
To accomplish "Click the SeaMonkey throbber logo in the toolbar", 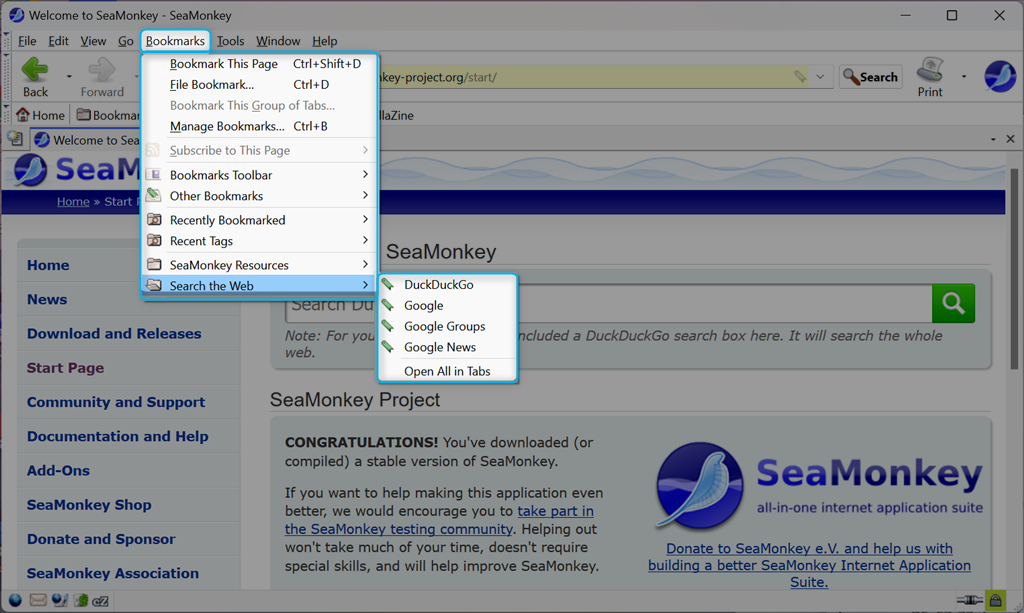I will click(x=1000, y=76).
